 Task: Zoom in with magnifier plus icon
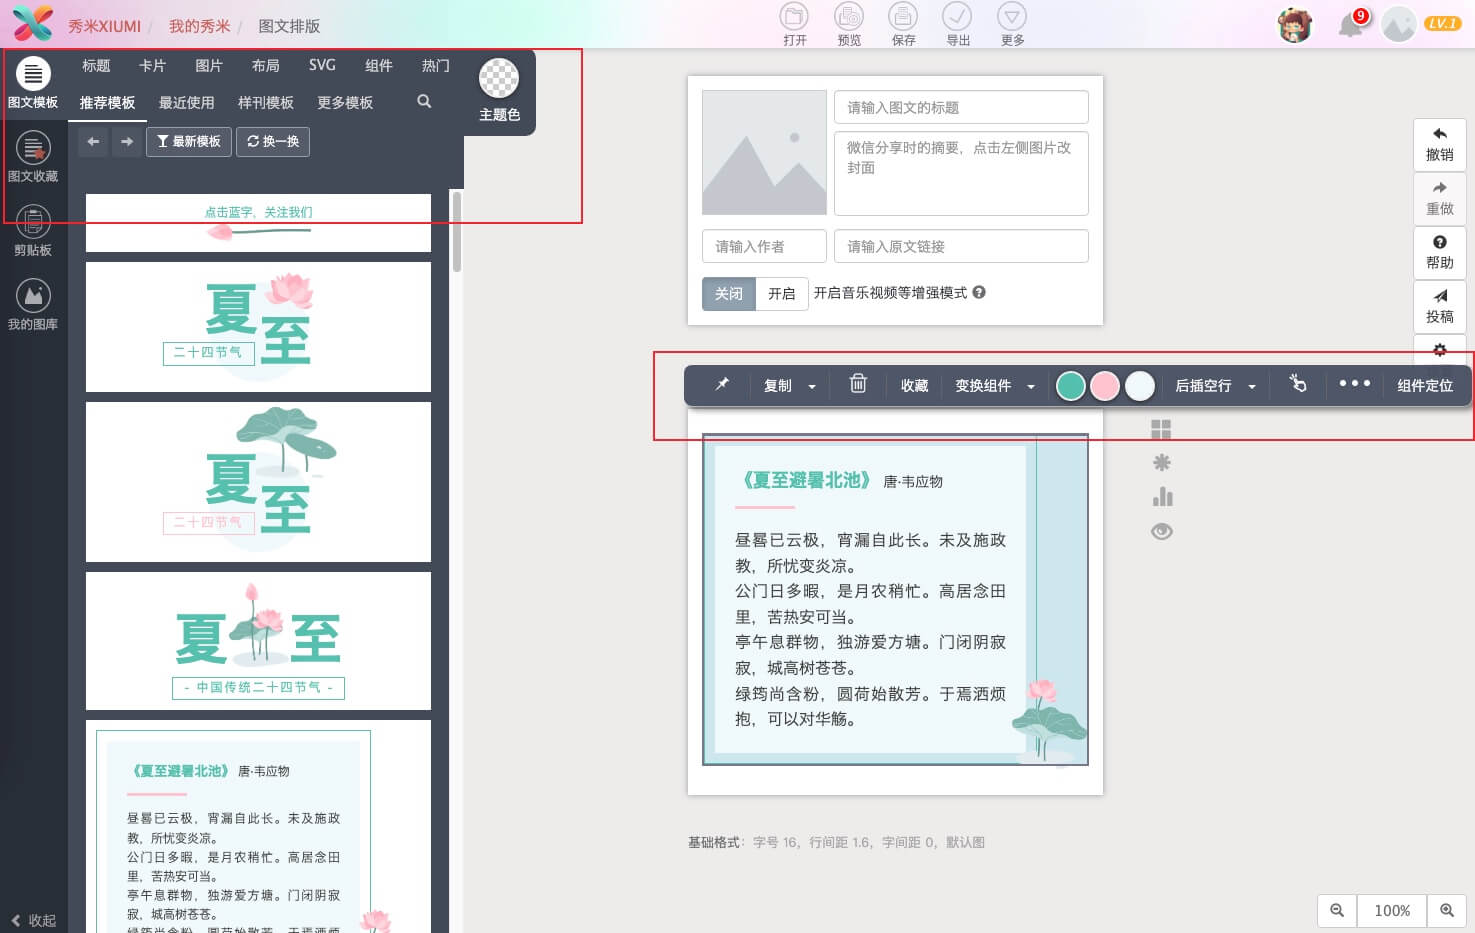click(x=1446, y=910)
